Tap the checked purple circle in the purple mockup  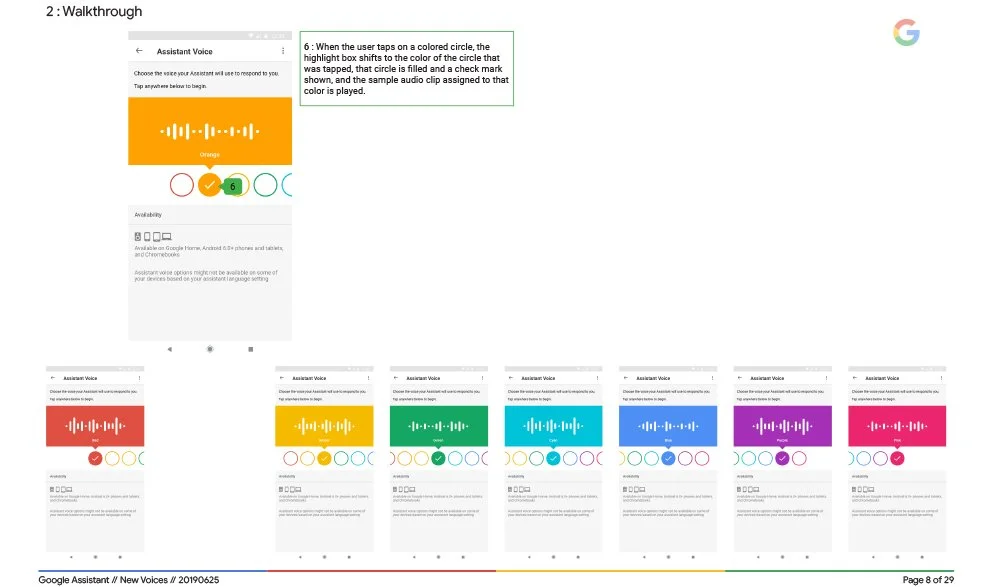(x=783, y=458)
